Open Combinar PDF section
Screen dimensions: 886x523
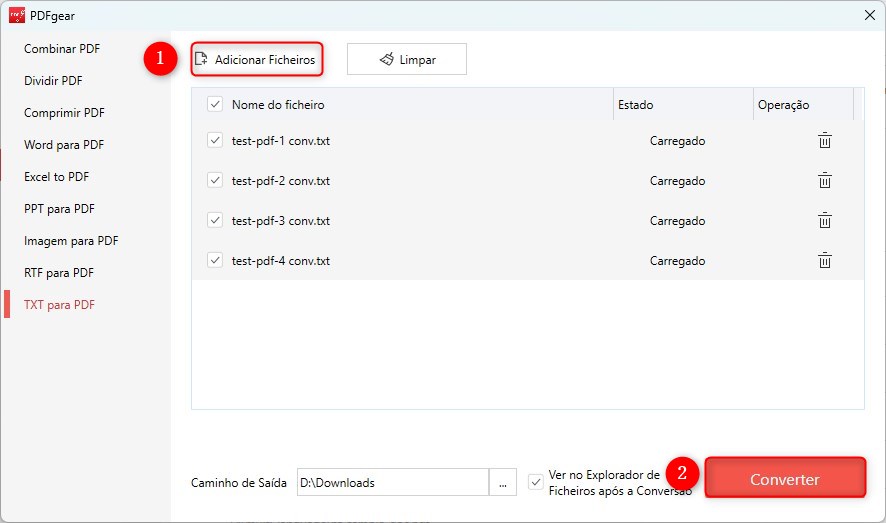62,49
